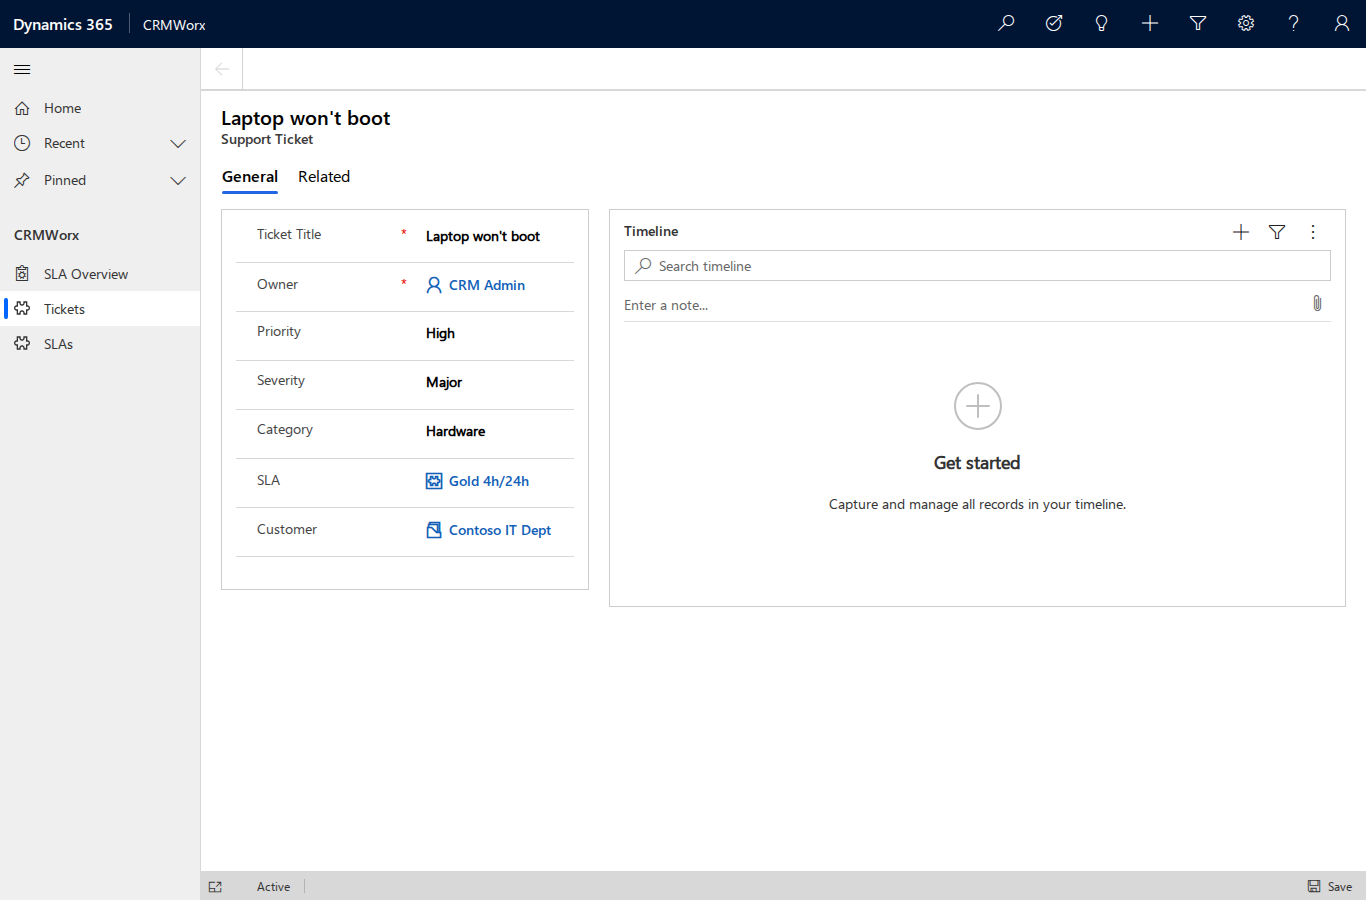Click the Owner field label

277,284
